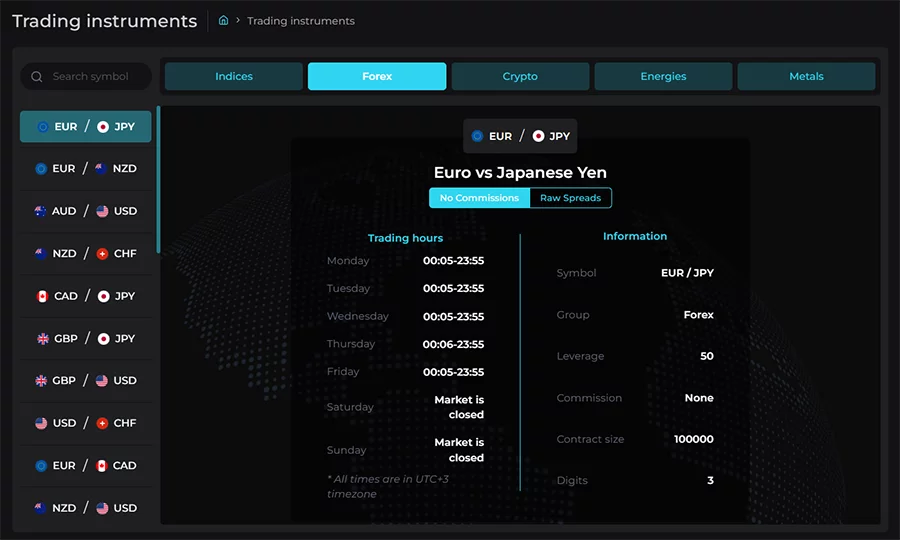Screen dimensions: 900x540
Task: Click the Canadian flag in EUR / CAD row
Action: (102, 465)
